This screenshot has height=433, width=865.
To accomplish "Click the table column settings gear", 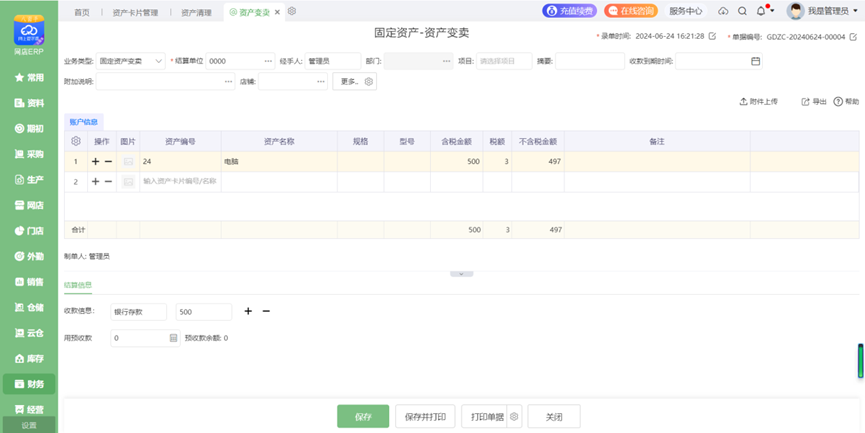I will 76,141.
